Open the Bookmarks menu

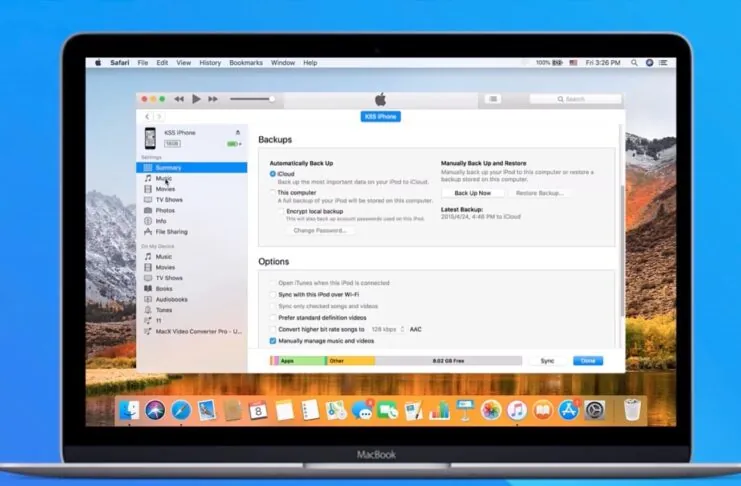pyautogui.click(x=246, y=62)
